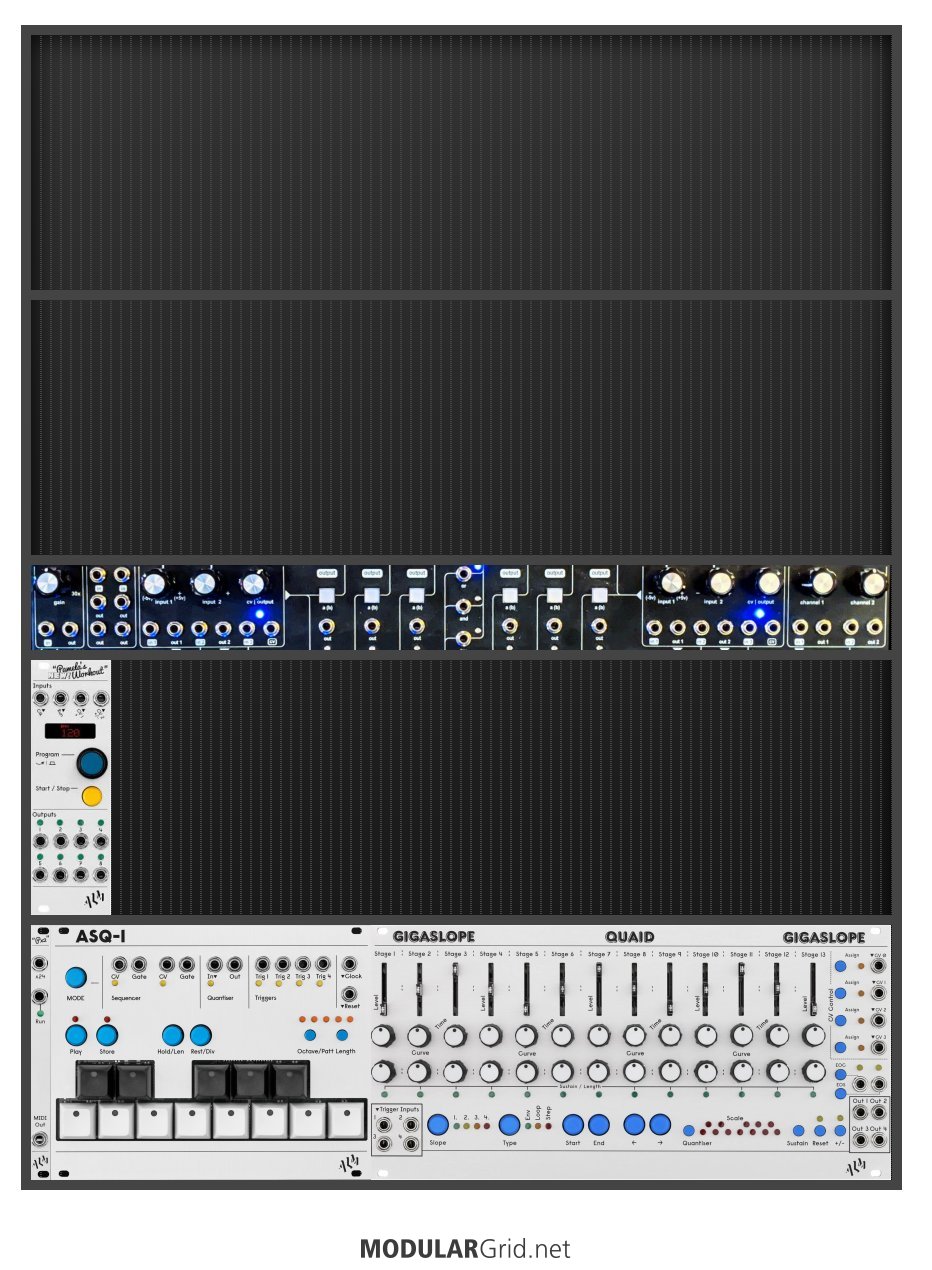Click Trigger Input 1 jack on Gigaslope

383,1123
